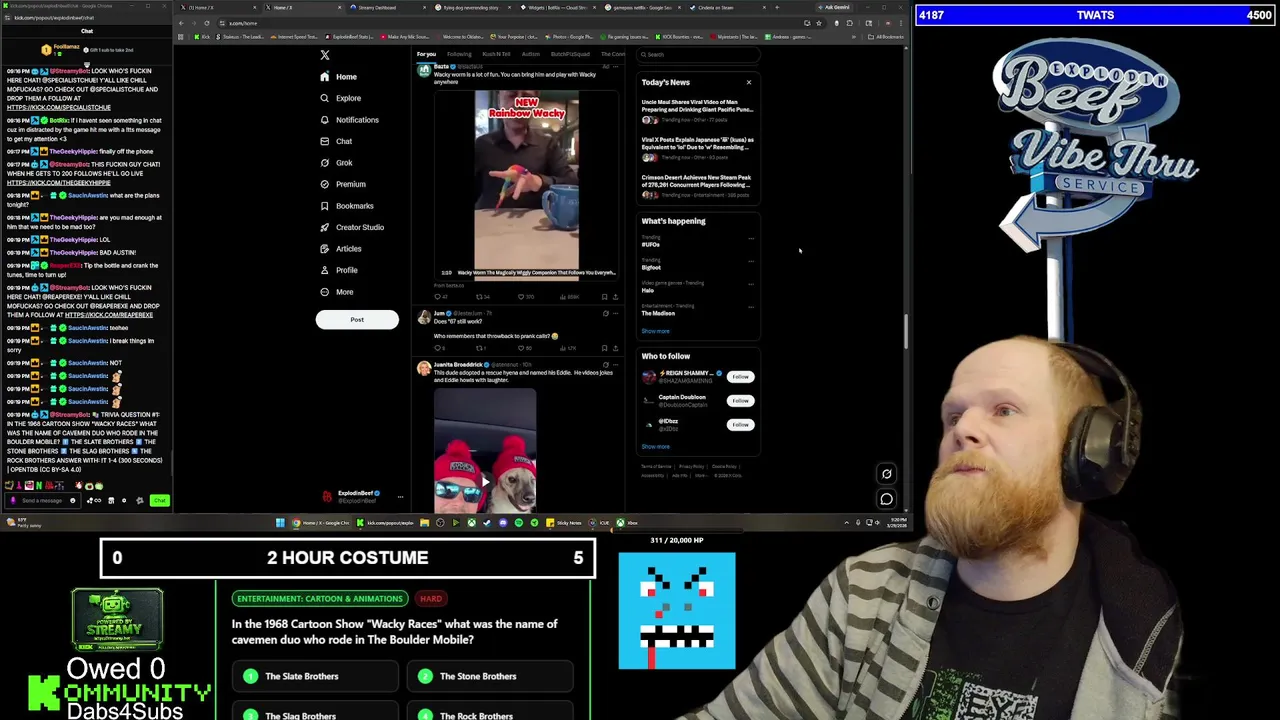
Task: Click trending topic Bigfoot
Action: point(651,268)
